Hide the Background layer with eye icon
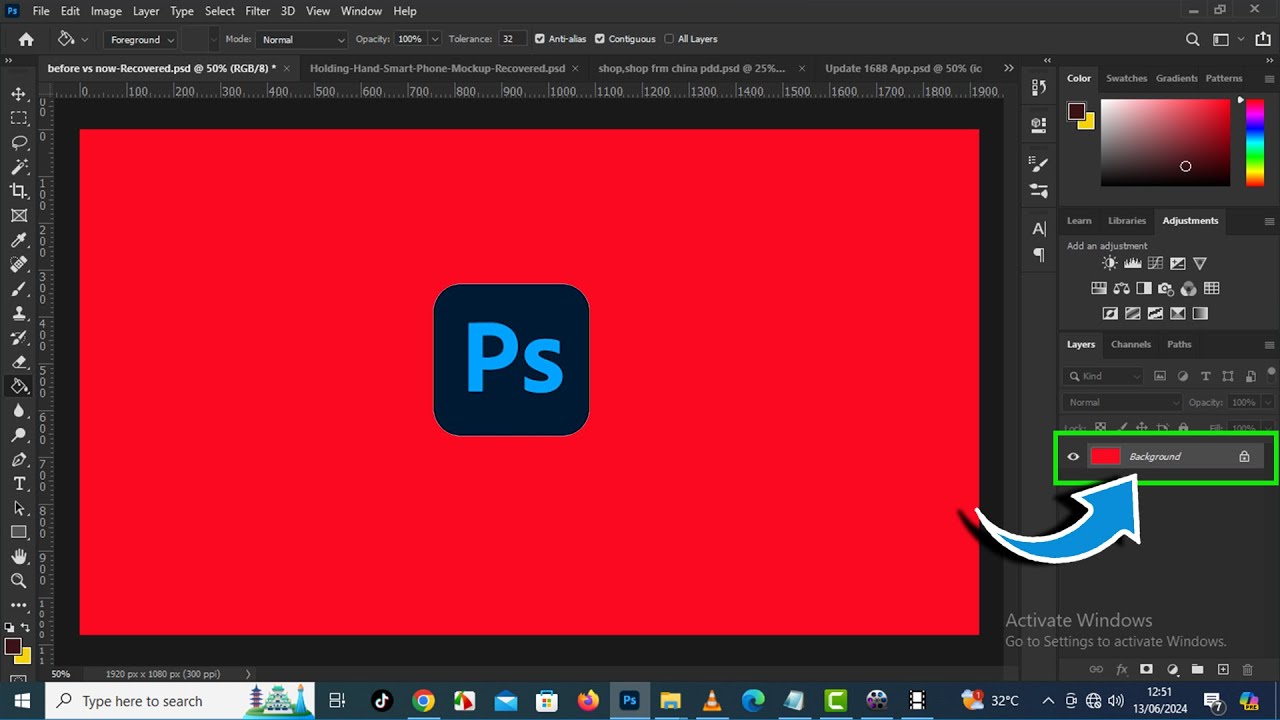The width and height of the screenshot is (1280, 720). (x=1073, y=457)
